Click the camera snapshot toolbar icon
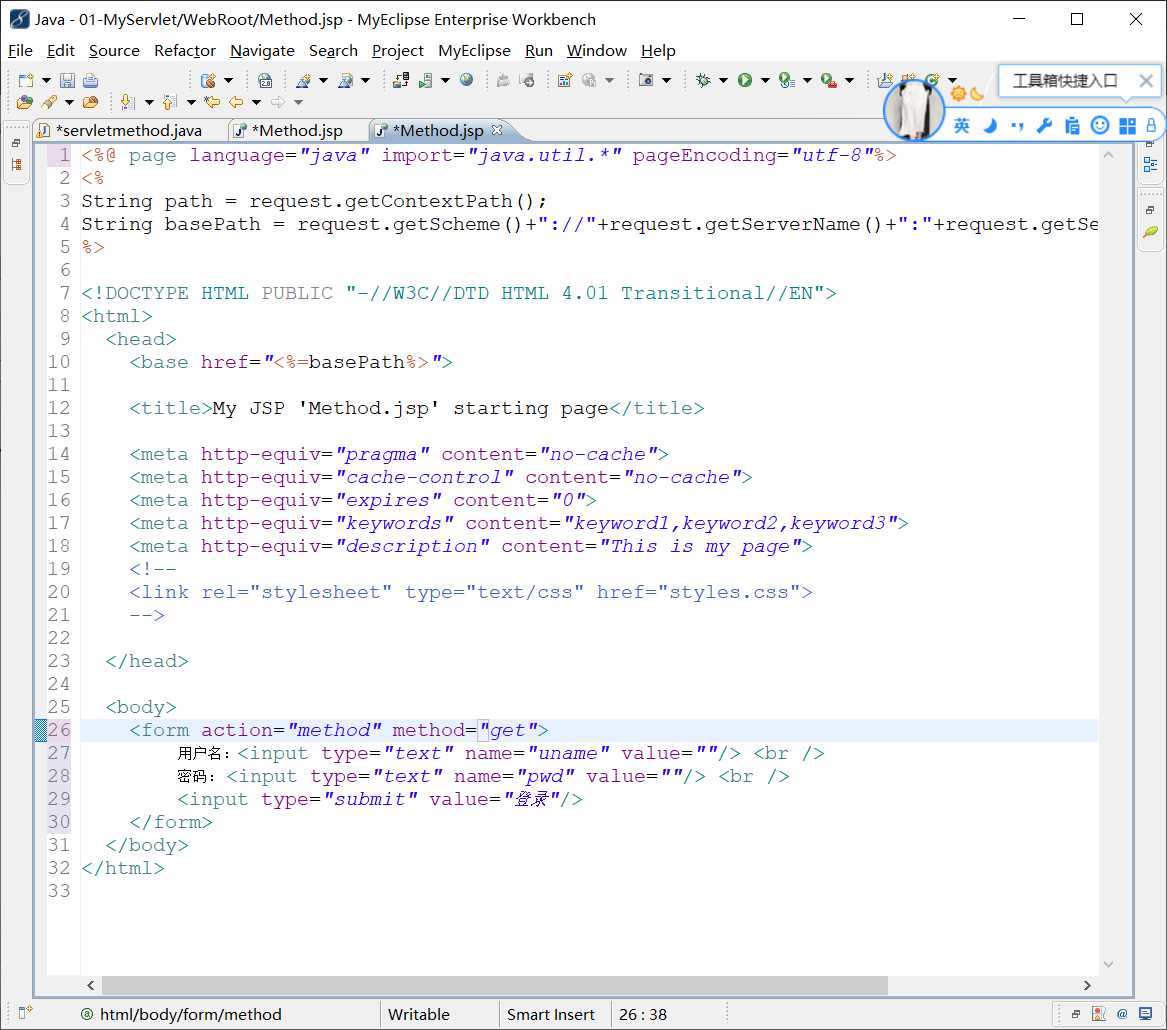1167x1030 pixels. pos(646,80)
